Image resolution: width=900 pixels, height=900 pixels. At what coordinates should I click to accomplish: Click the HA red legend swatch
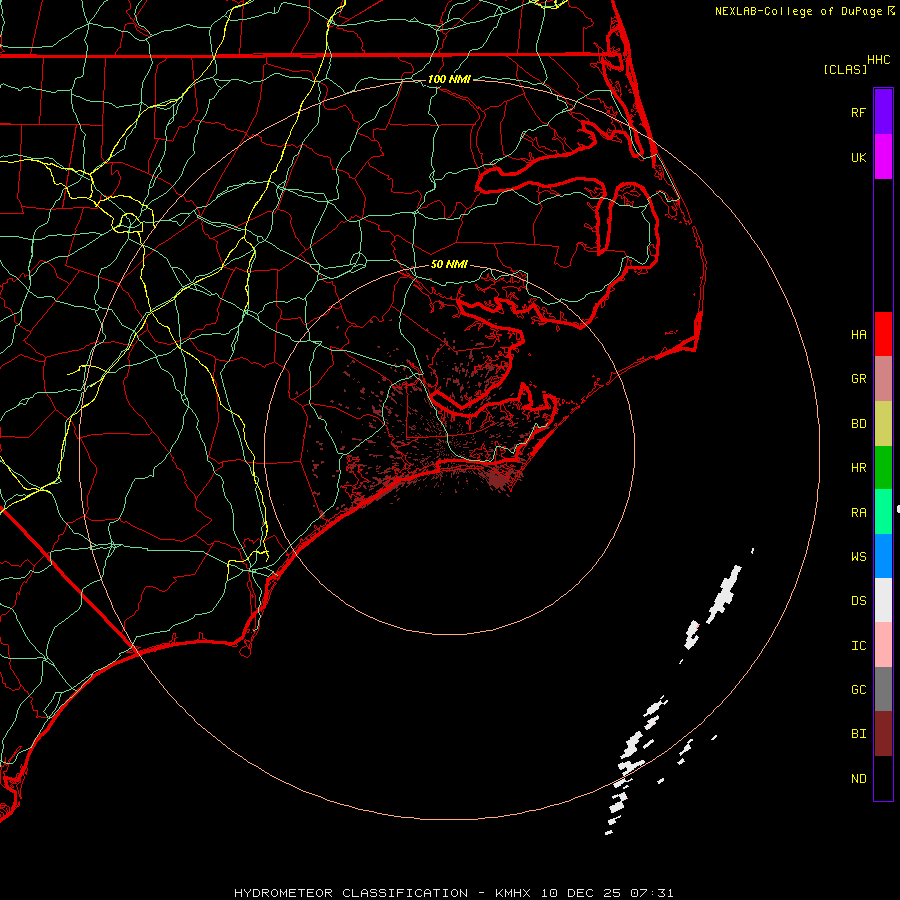883,334
